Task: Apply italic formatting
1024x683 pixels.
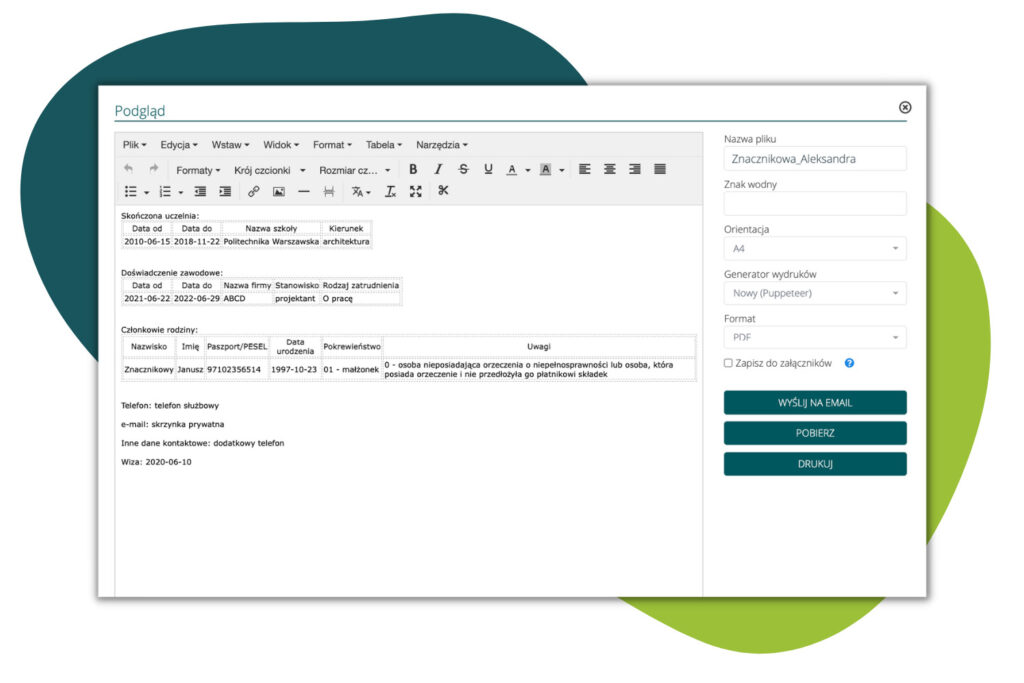Action: [438, 170]
